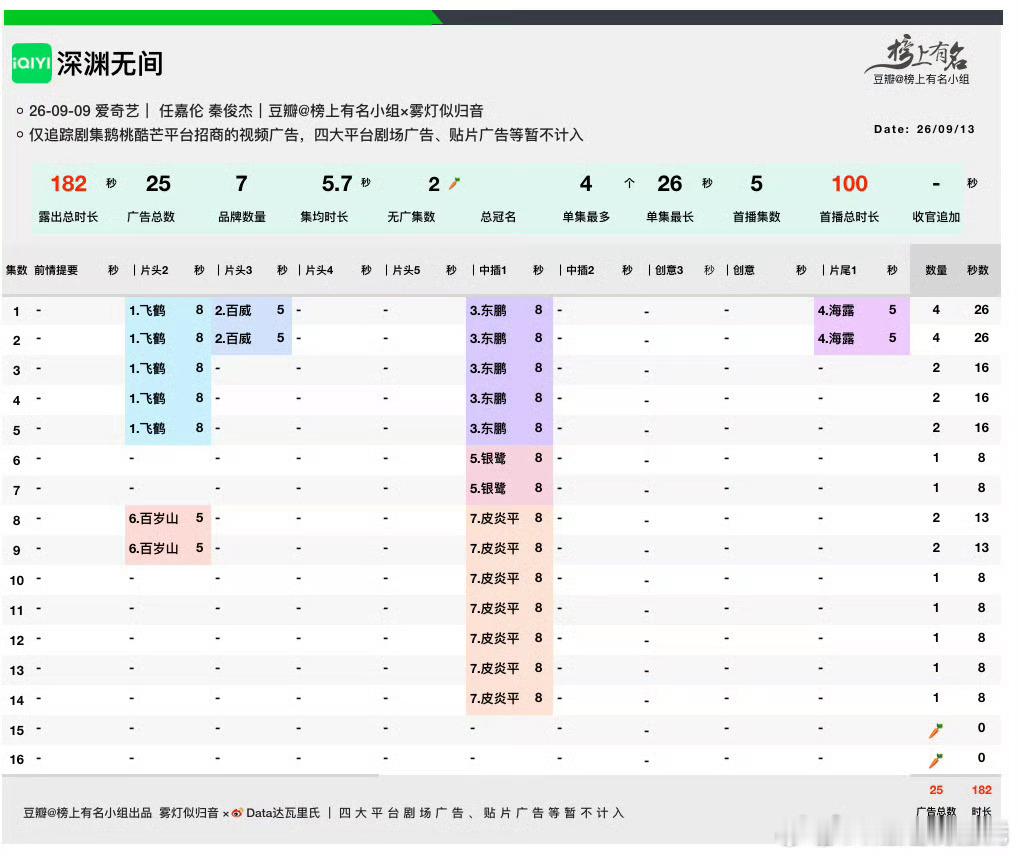The image size is (1018, 856).
Task: Click the green iQIYI logo
Action: (x=31, y=63)
